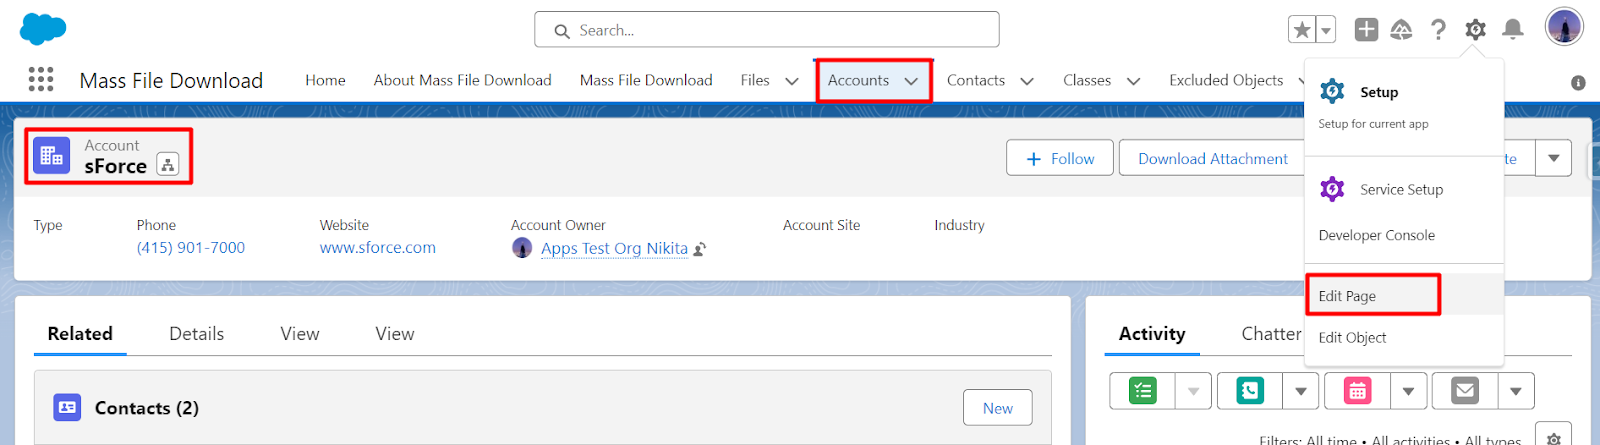
Task: Click the Setup menu gear-bolt icon
Action: (1332, 91)
